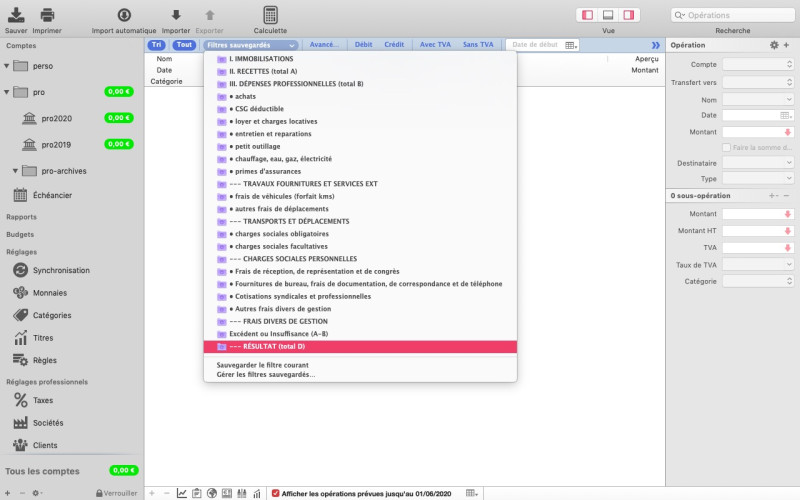Open Synchronisation settings in the sidebar
This screenshot has width=800, height=500.
click(60, 270)
